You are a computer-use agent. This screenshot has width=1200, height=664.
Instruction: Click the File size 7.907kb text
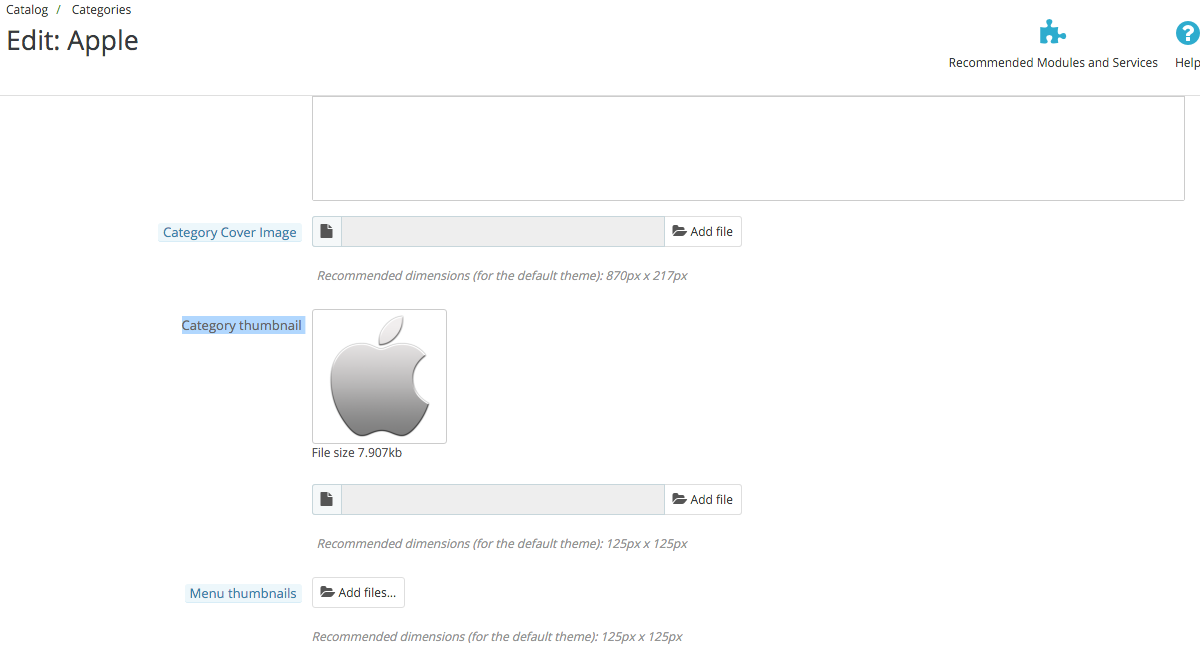357,453
